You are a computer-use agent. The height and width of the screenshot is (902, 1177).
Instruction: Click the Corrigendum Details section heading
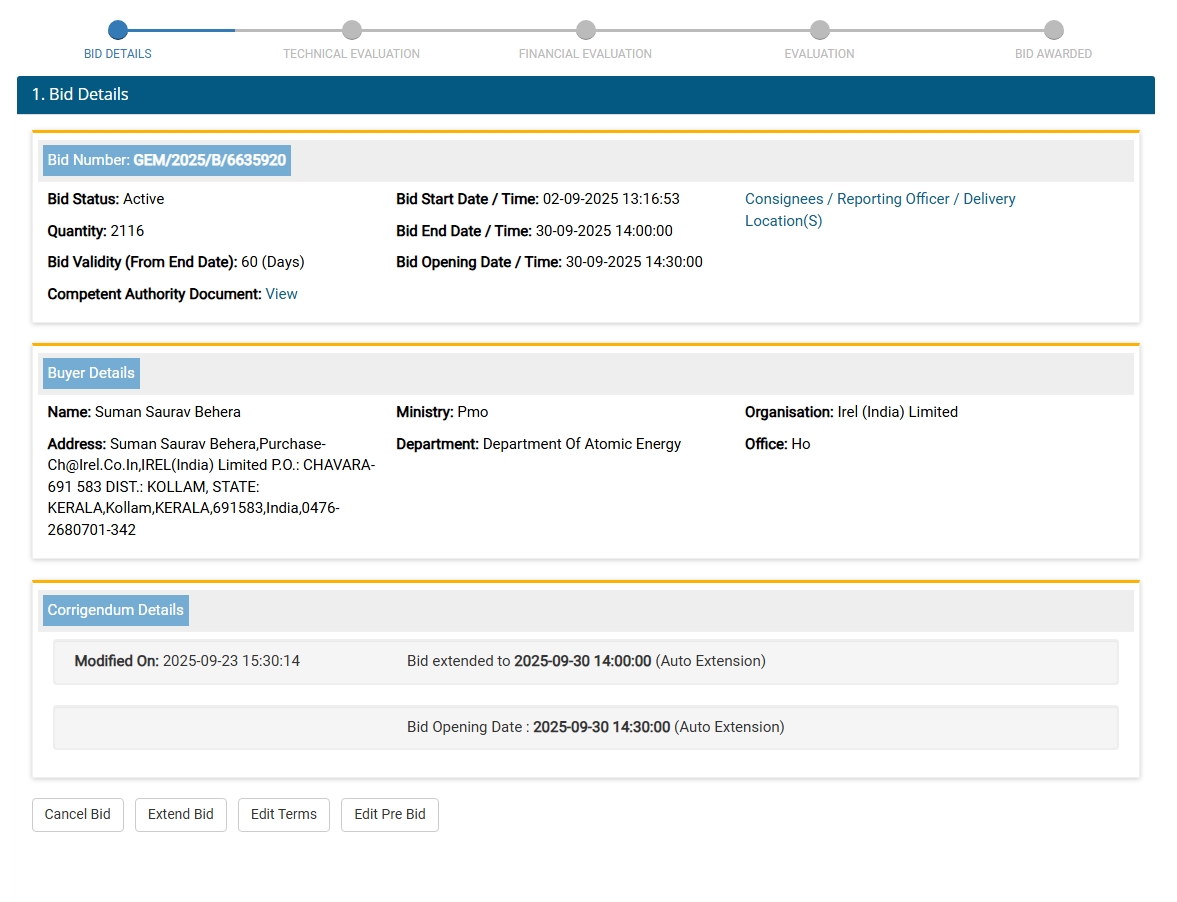click(x=116, y=610)
